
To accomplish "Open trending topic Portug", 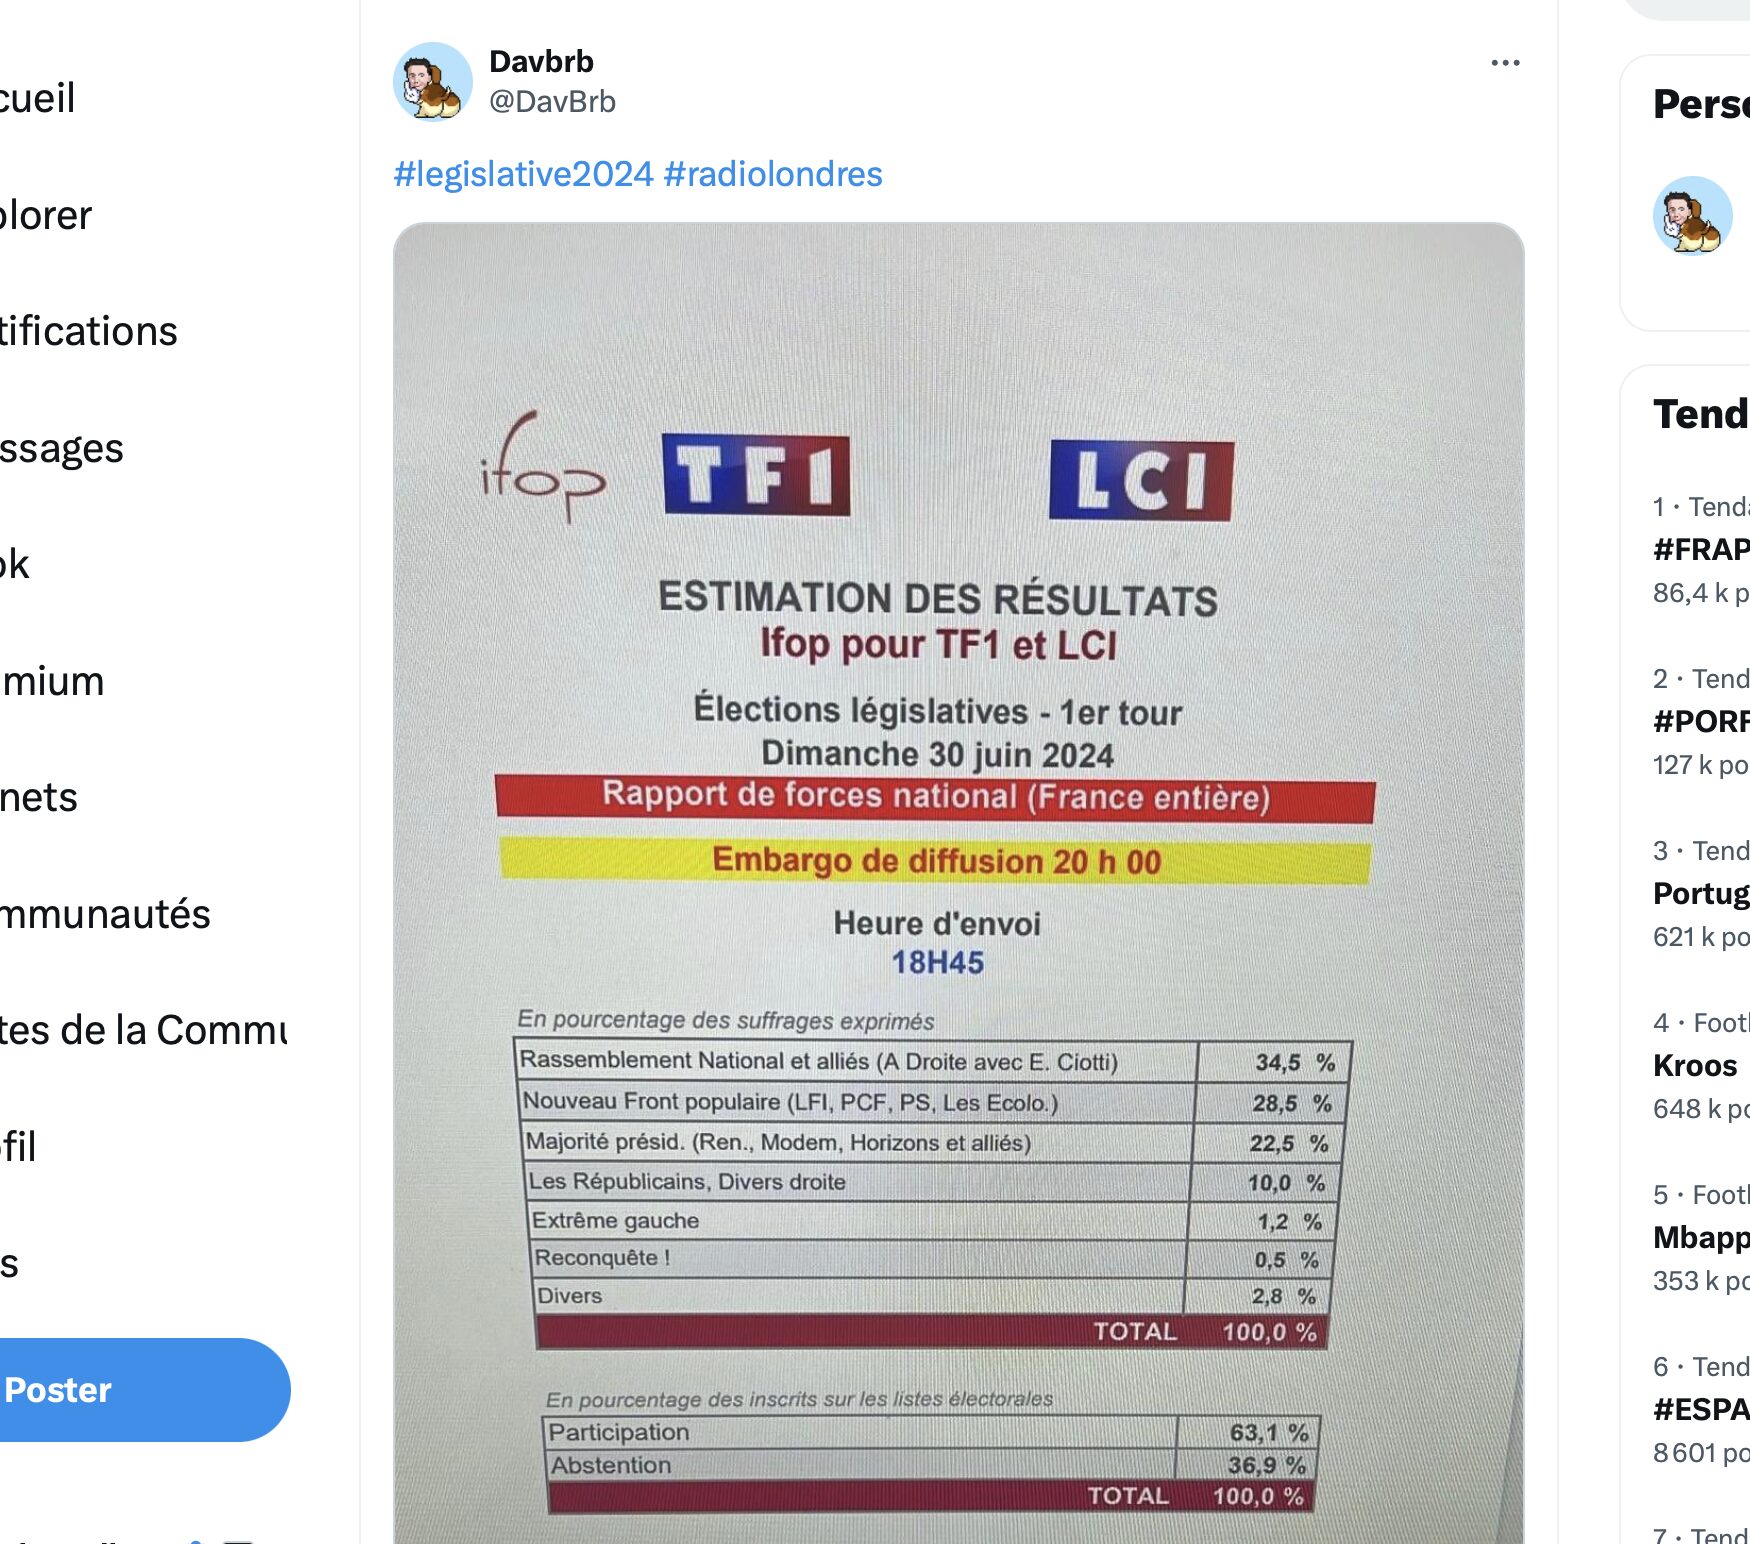I will pyautogui.click(x=1700, y=893).
